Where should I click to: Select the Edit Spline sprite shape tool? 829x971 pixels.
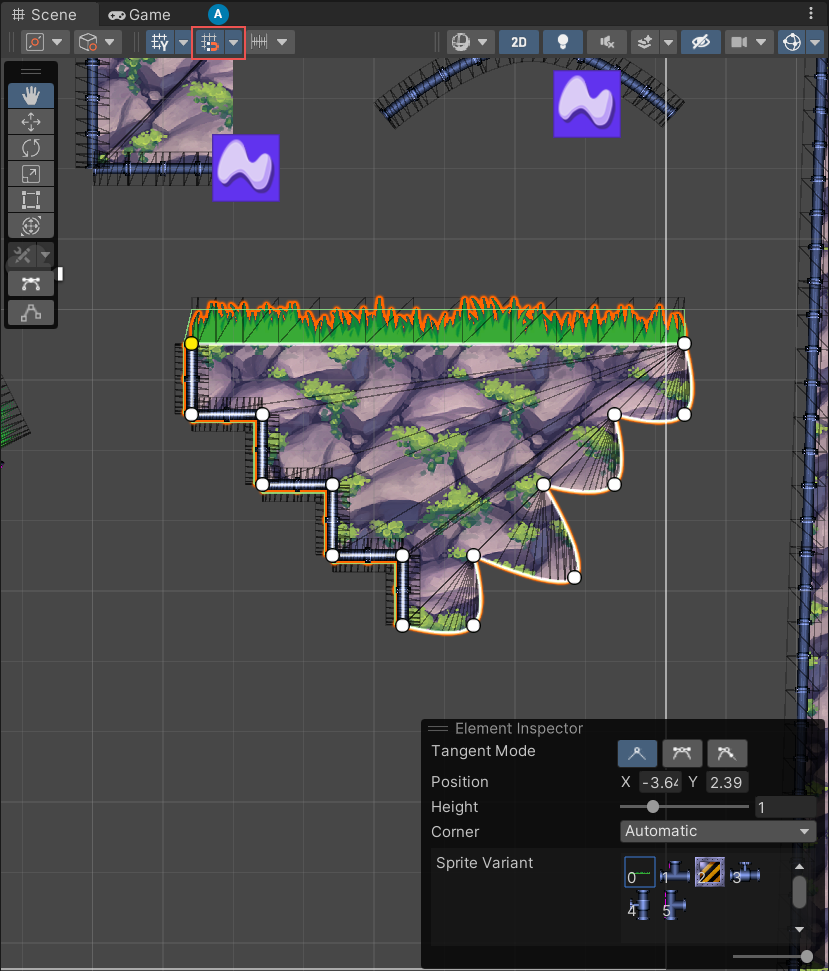[x=30, y=283]
